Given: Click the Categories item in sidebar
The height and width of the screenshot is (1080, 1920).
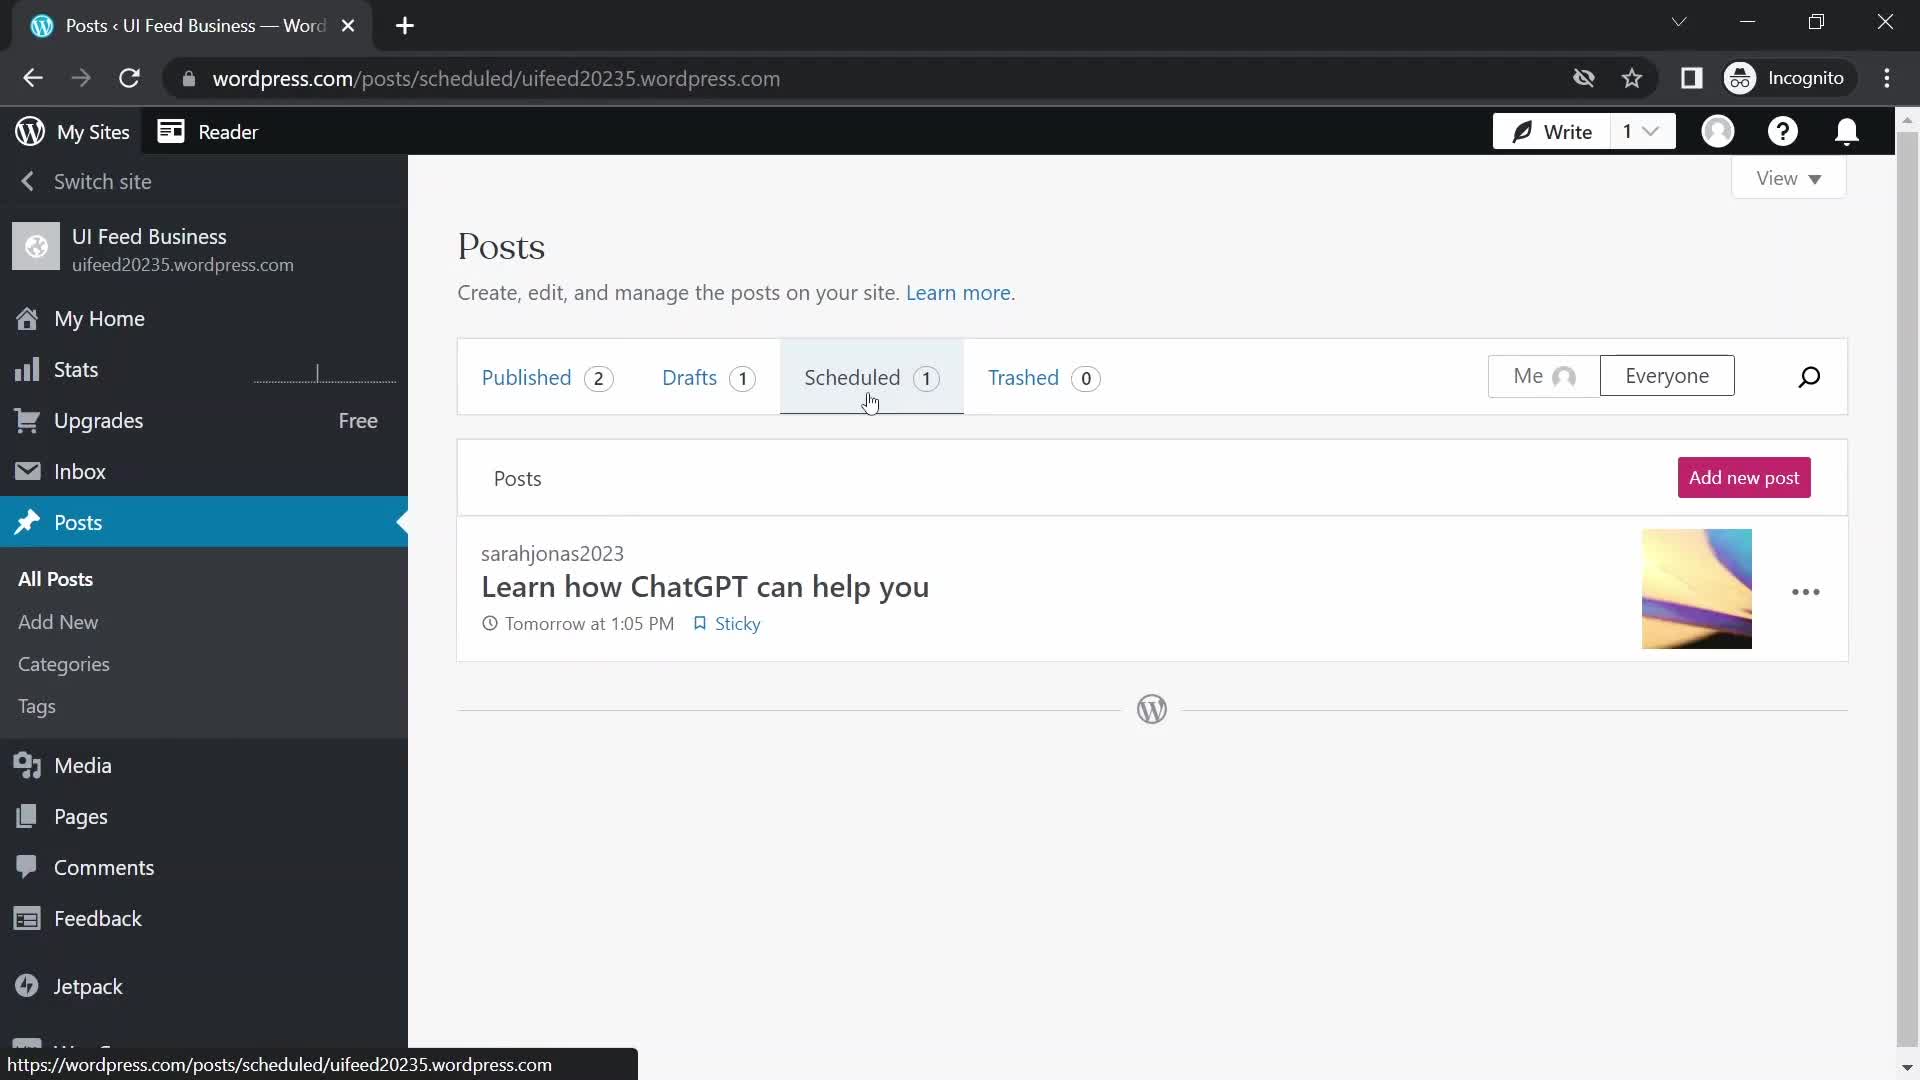Looking at the screenshot, I should click(x=63, y=665).
